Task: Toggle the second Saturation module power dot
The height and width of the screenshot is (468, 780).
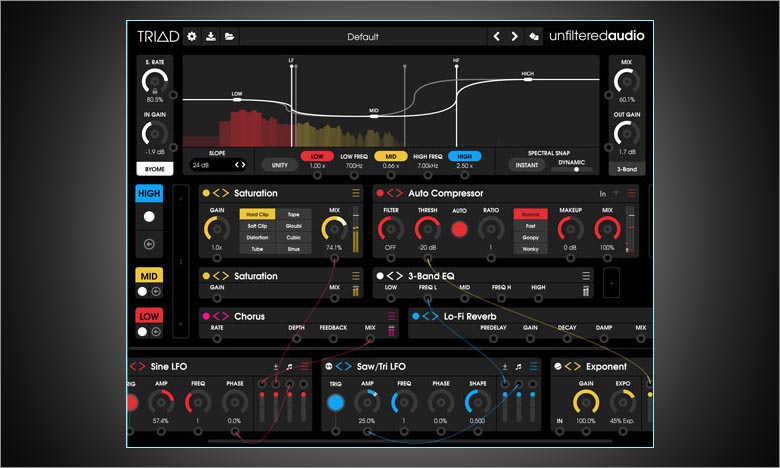Action: (206, 276)
